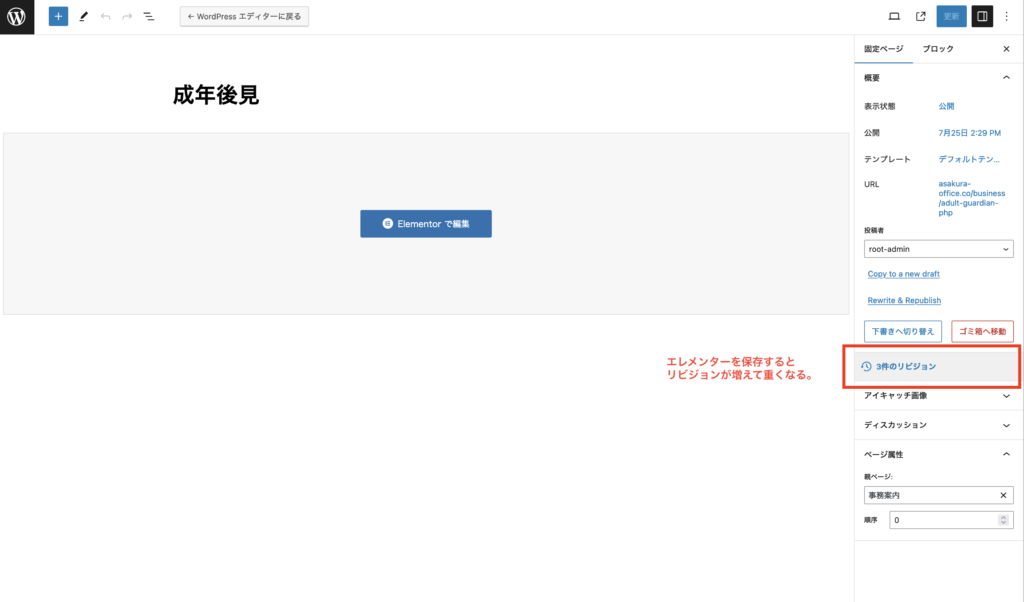Image resolution: width=1024 pixels, height=602 pixels.
Task: Click the redo arrow icon
Action: point(127,17)
